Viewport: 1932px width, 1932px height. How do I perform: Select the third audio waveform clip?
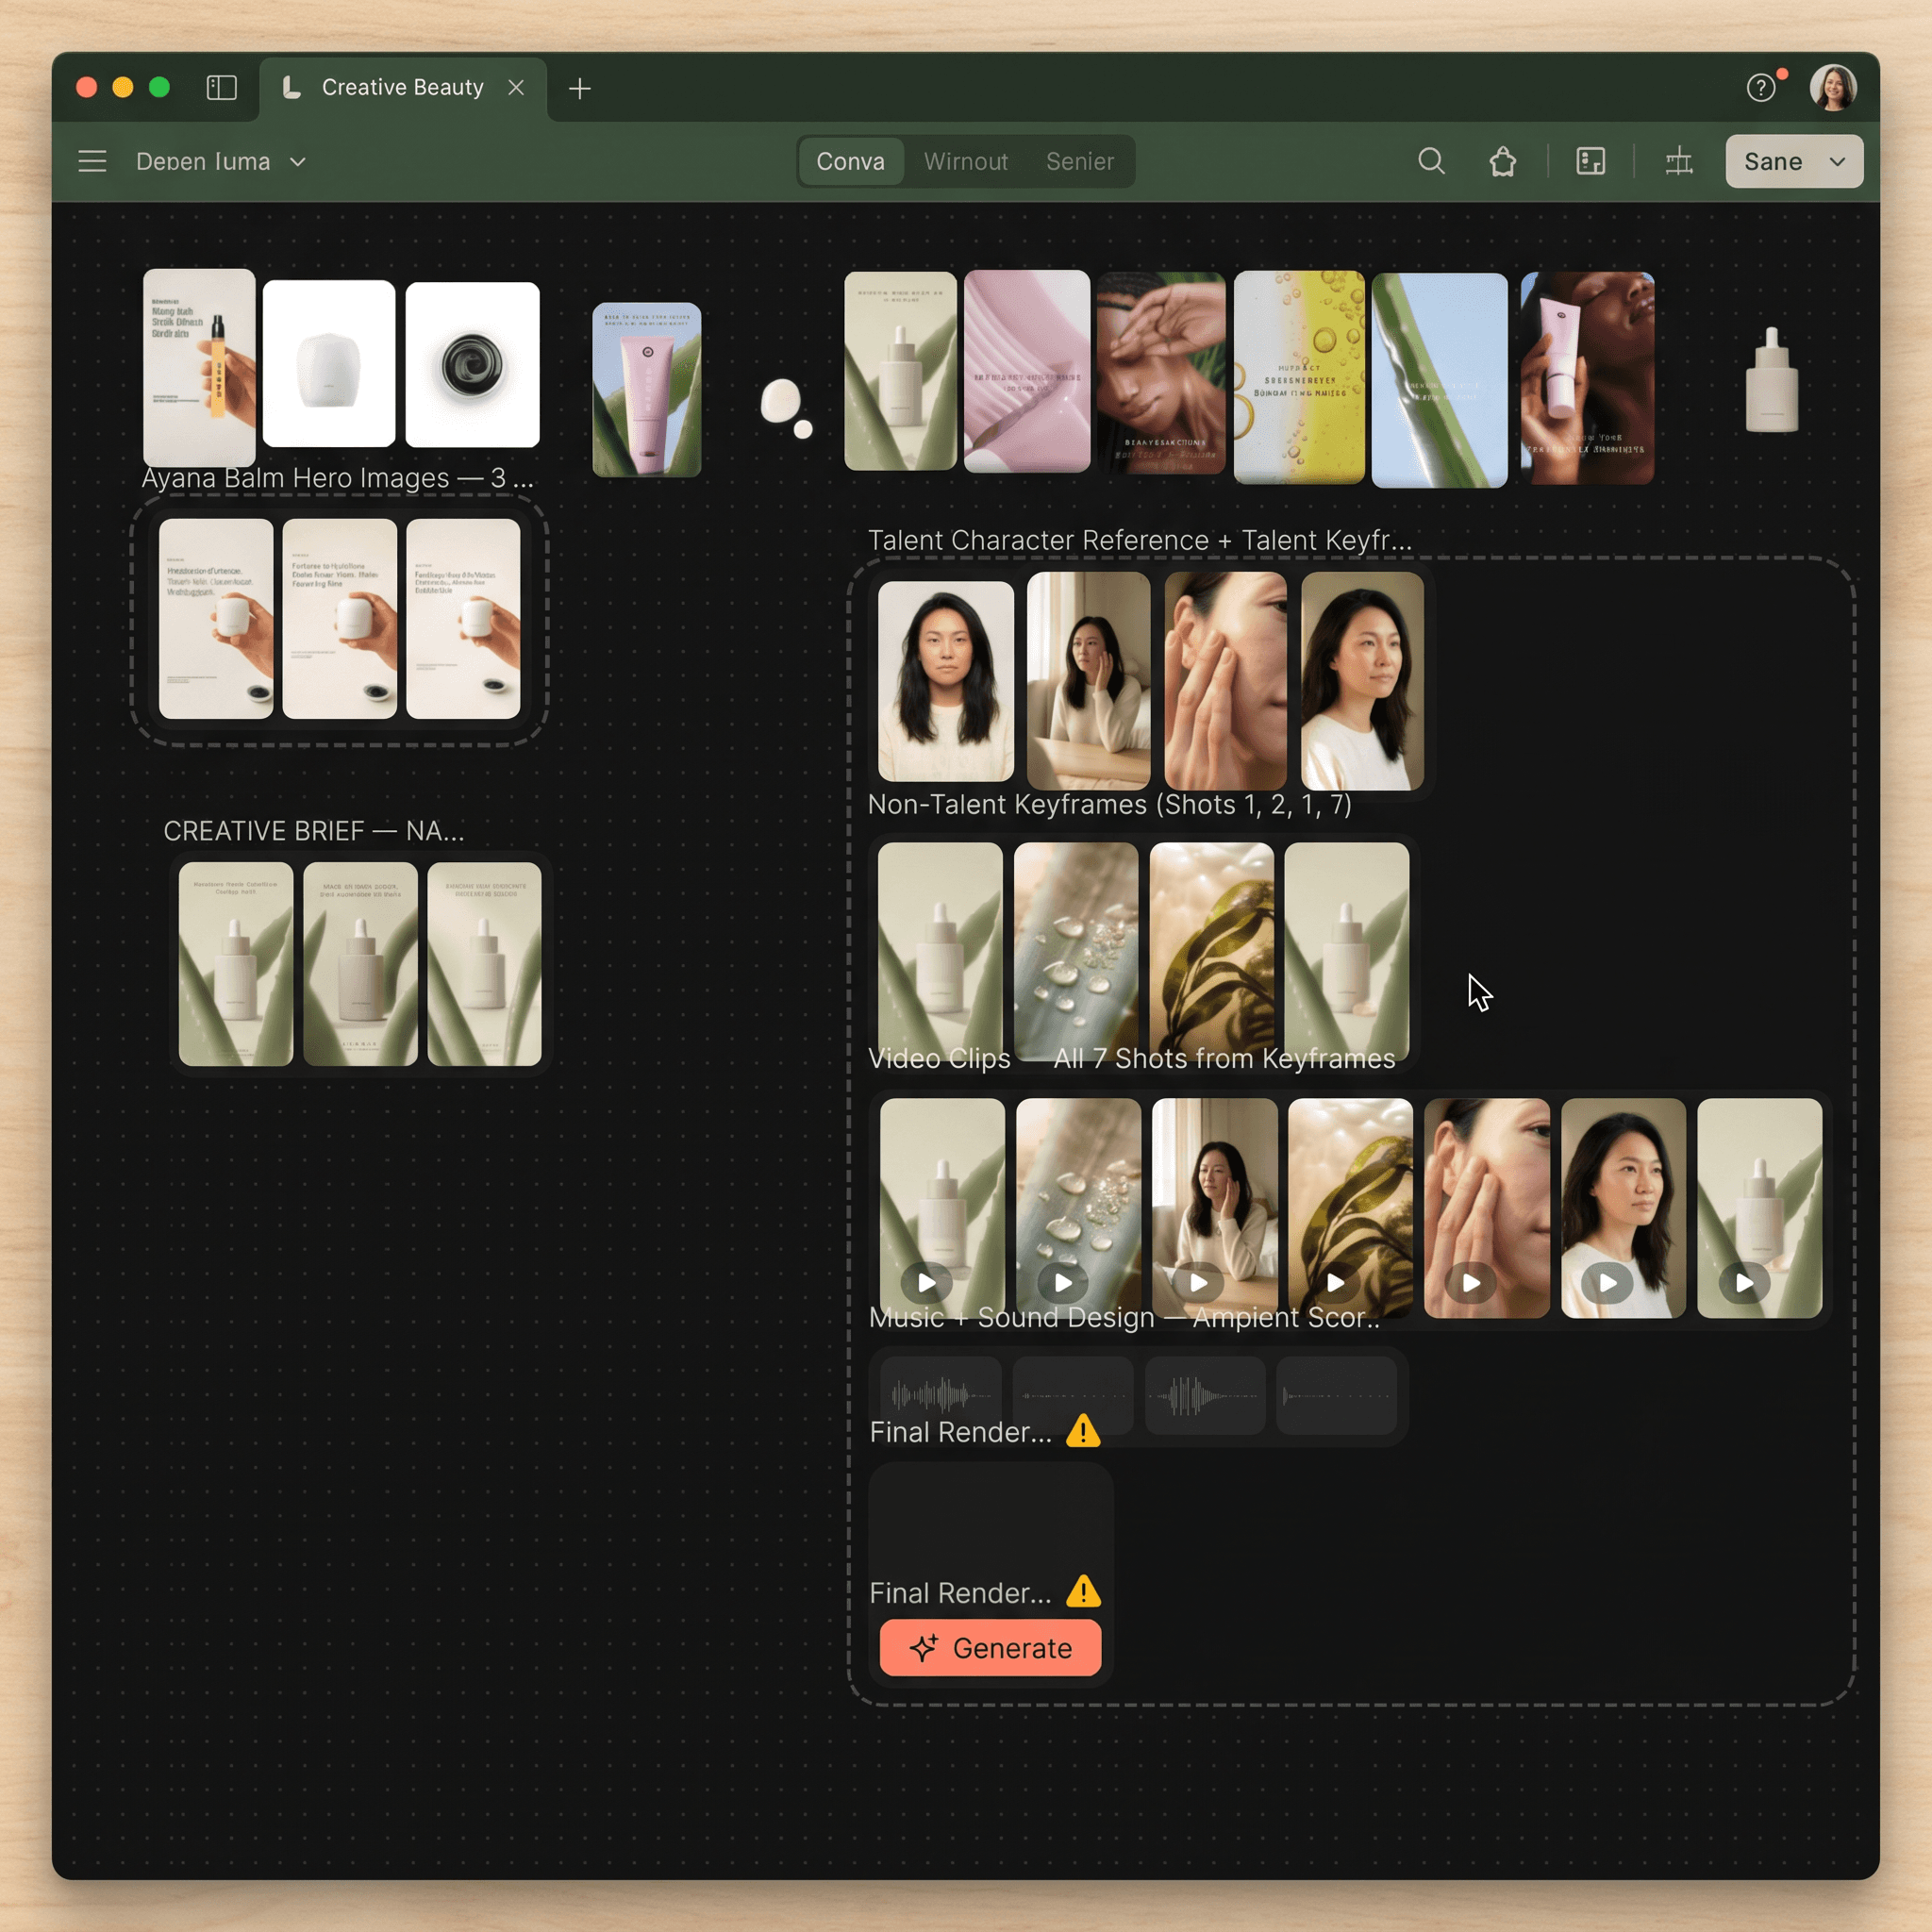pyautogui.click(x=1205, y=1394)
